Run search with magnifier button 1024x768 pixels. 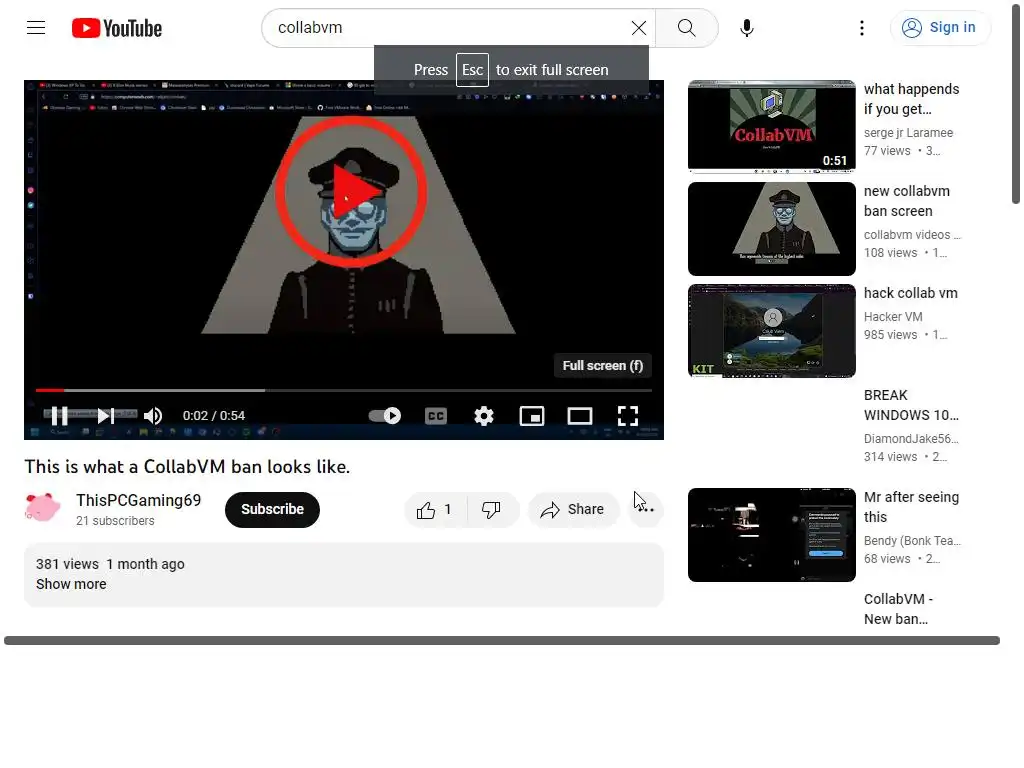(686, 27)
